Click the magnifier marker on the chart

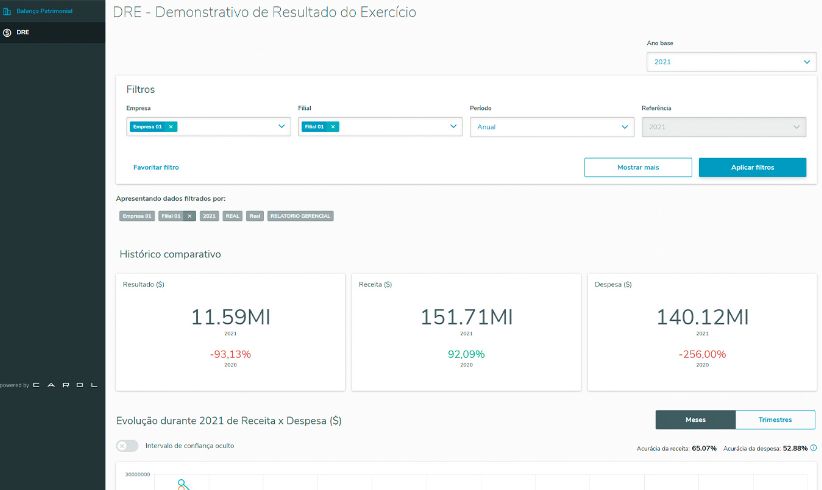point(183,484)
